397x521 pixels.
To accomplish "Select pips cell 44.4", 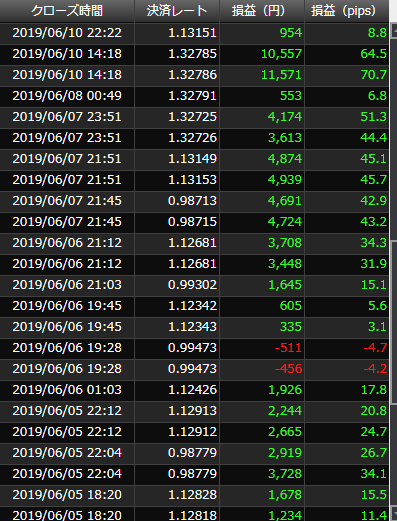I will click(347, 138).
